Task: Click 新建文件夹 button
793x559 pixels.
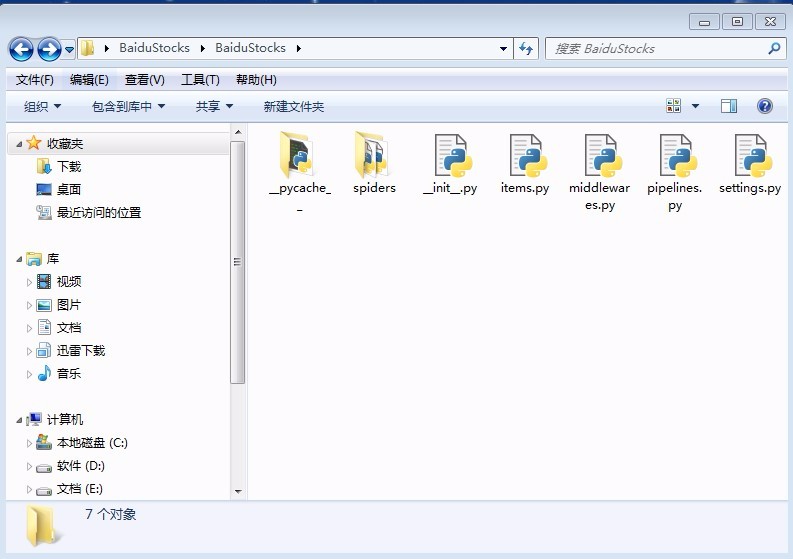Action: point(293,106)
